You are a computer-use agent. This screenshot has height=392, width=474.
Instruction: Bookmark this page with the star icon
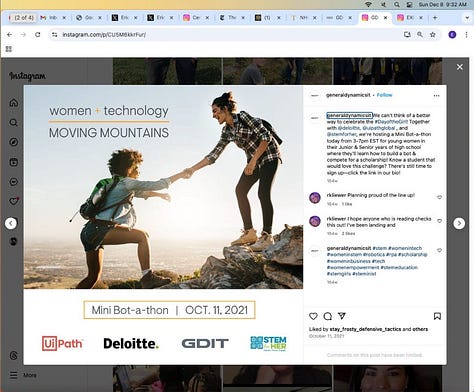[x=433, y=34]
